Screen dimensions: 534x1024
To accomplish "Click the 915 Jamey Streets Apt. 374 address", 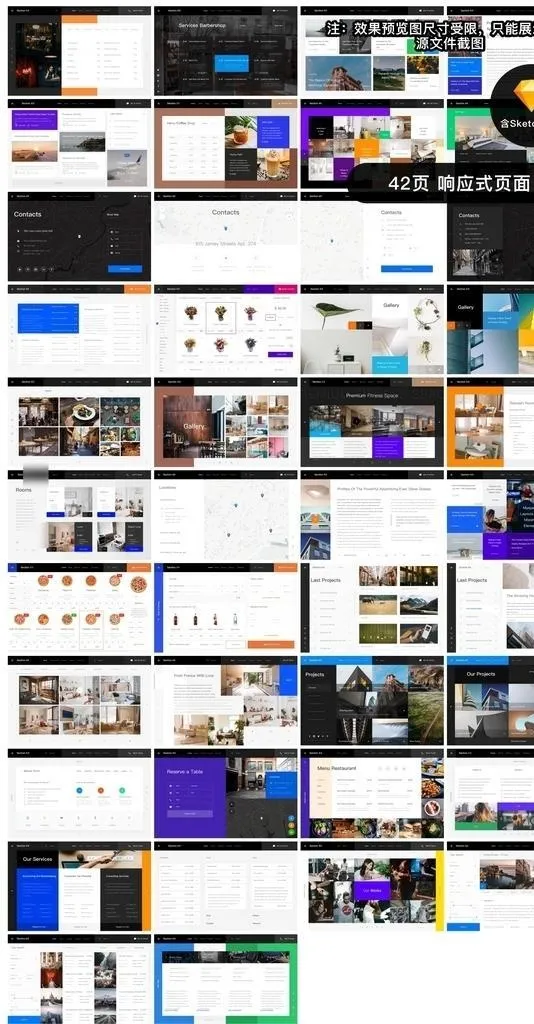I will [x=226, y=244].
